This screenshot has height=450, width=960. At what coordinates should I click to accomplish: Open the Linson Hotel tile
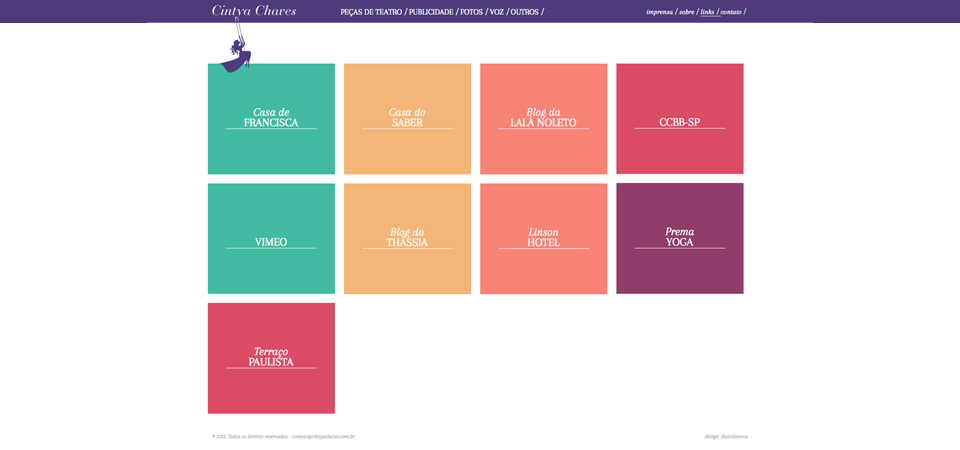click(x=544, y=239)
